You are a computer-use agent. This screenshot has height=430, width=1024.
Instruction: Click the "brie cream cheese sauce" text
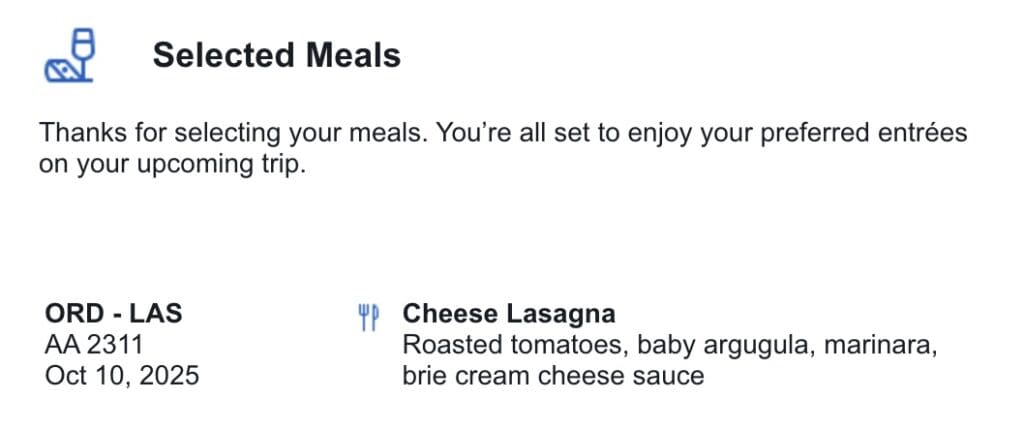(x=553, y=376)
